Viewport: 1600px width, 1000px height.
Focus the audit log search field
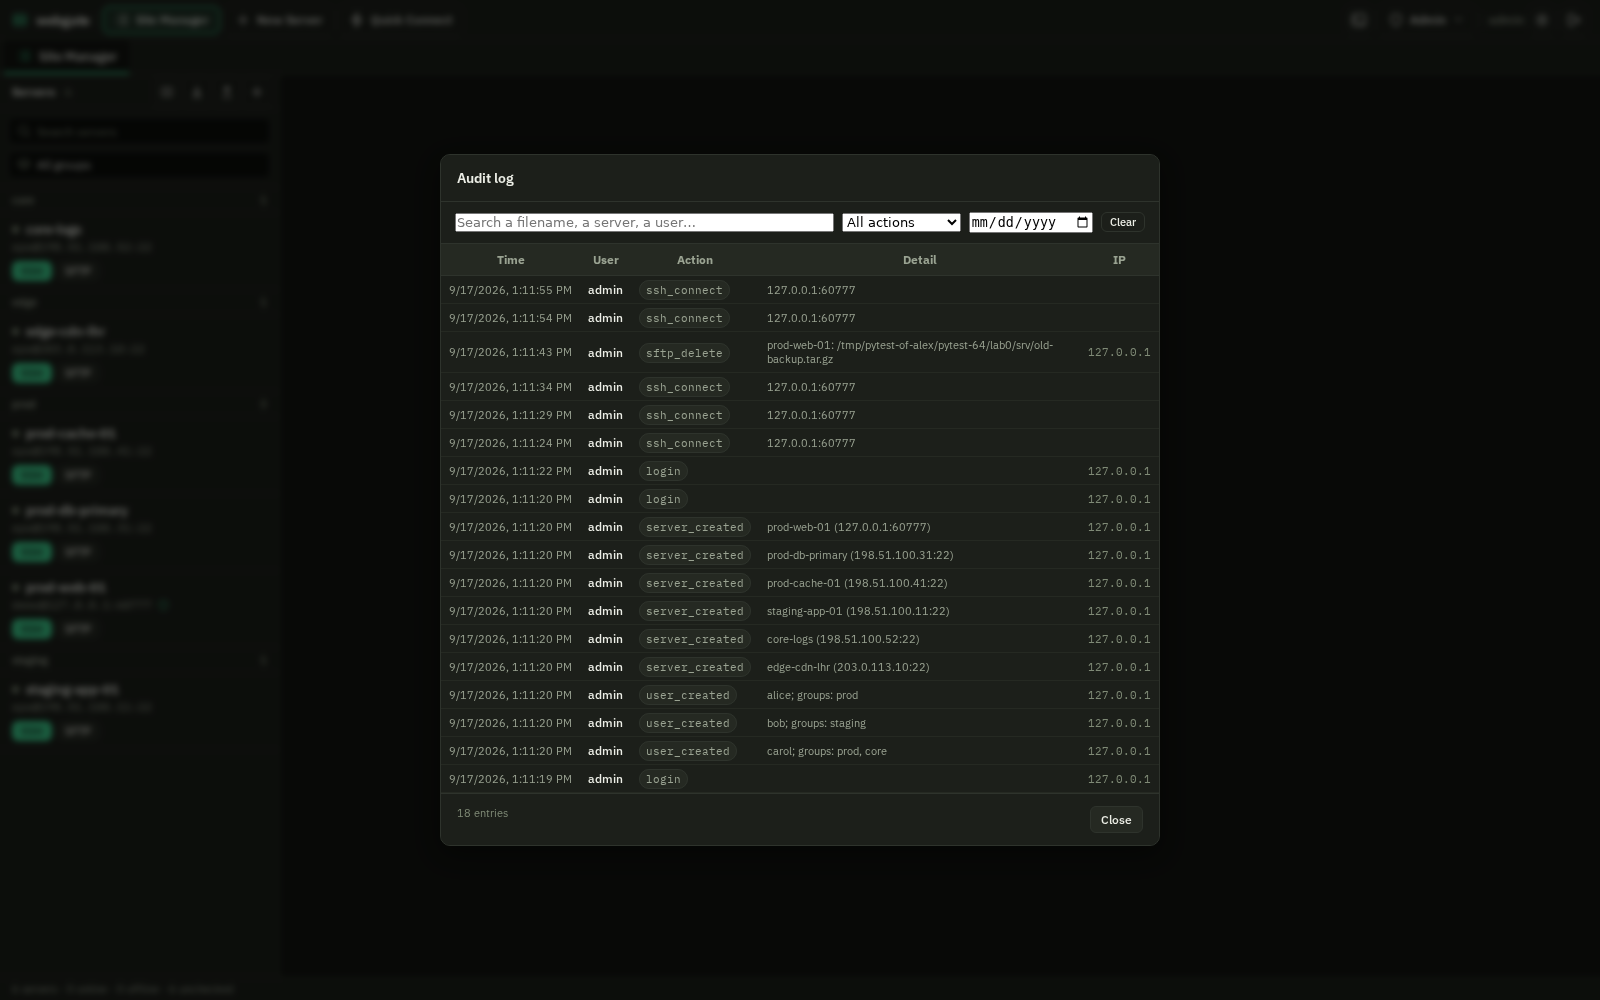coord(644,222)
